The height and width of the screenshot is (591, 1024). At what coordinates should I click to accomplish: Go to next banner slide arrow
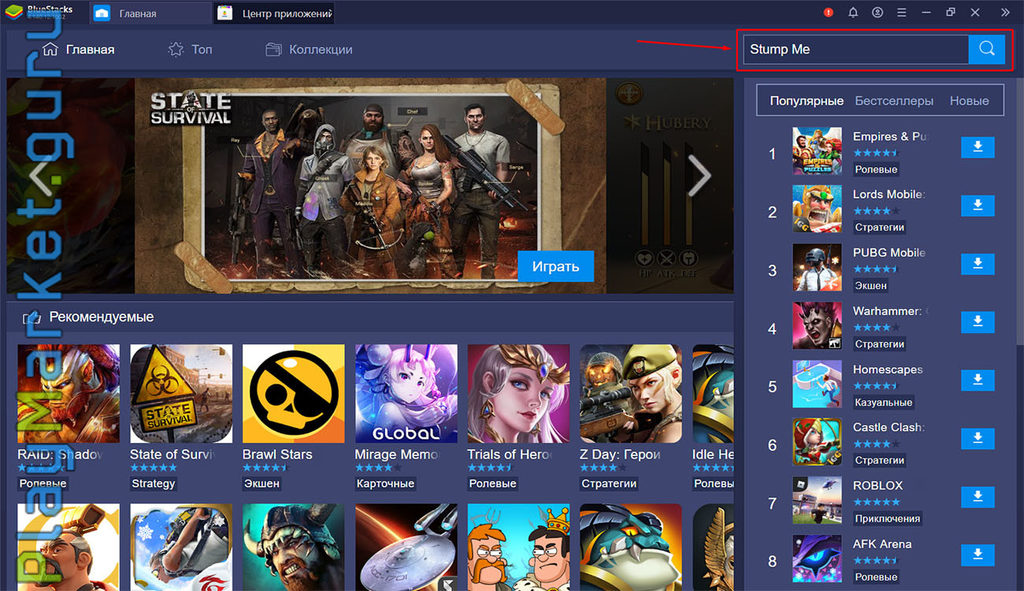coord(699,175)
